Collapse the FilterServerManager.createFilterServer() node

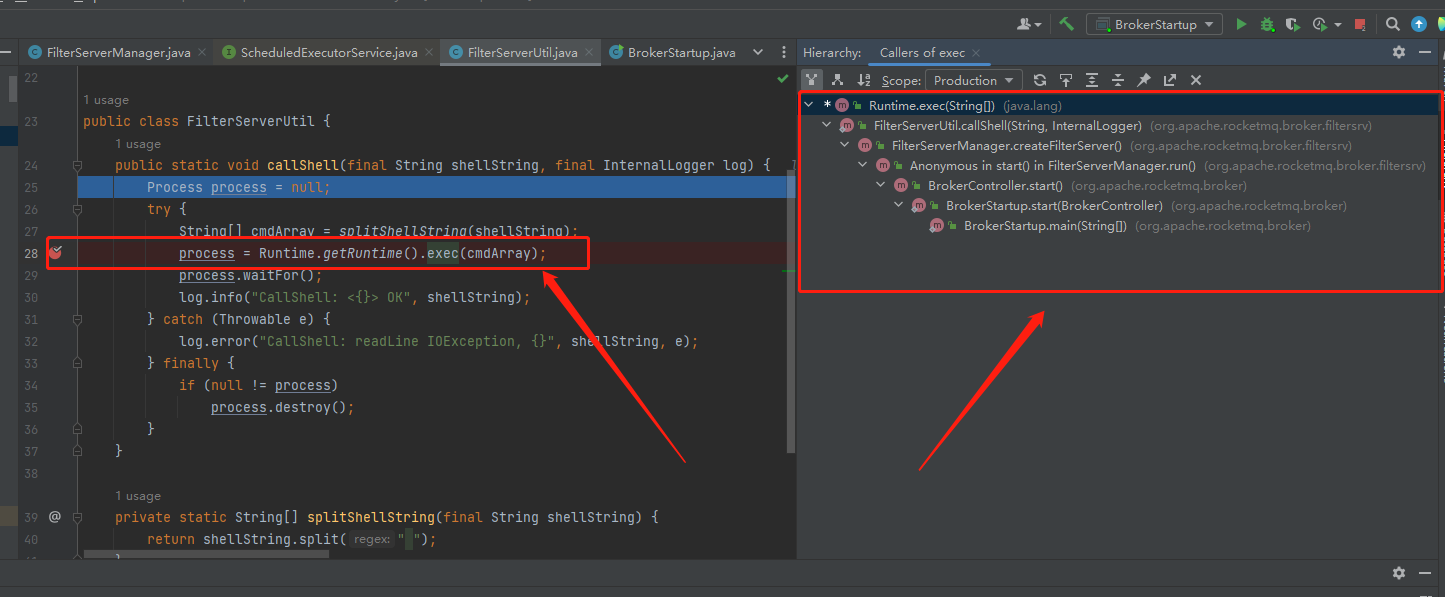point(844,145)
